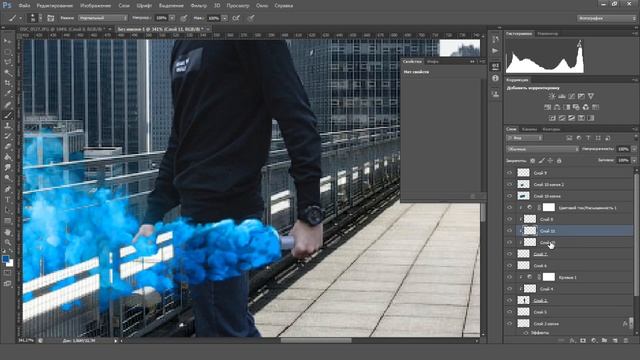Click the background color swatch
This screenshot has height=360, width=640.
click(x=11, y=264)
